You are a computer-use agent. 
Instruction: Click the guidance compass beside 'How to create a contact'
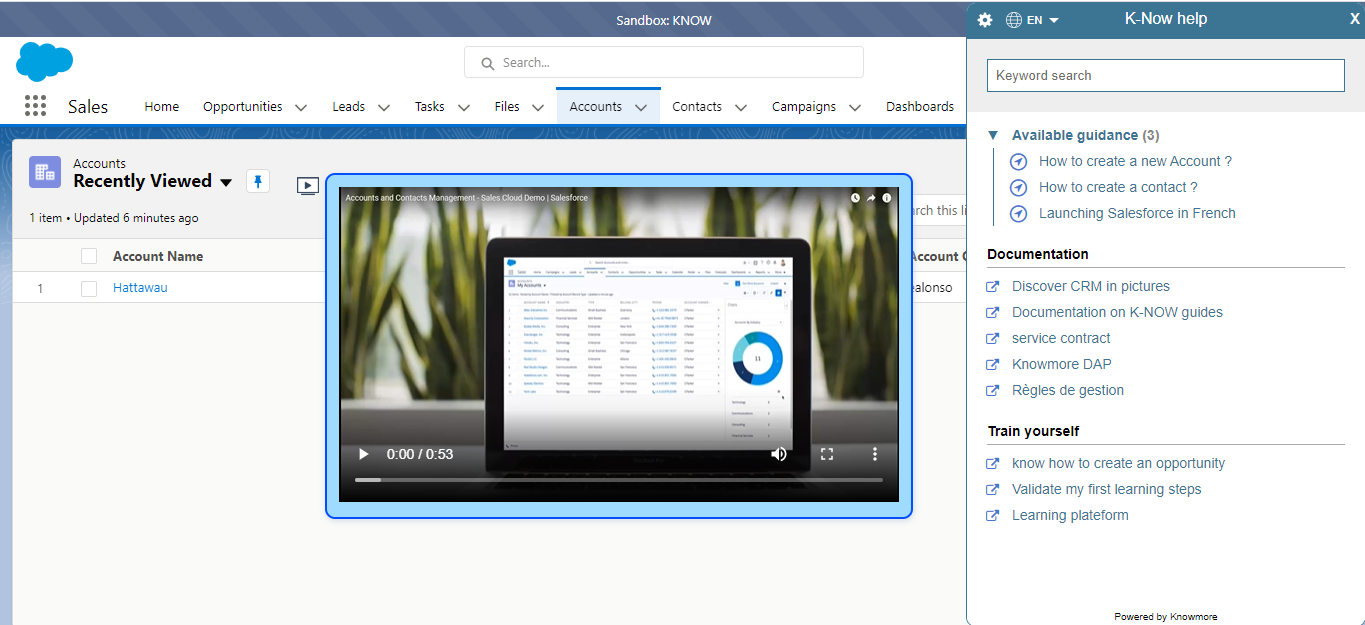pyautogui.click(x=1018, y=187)
